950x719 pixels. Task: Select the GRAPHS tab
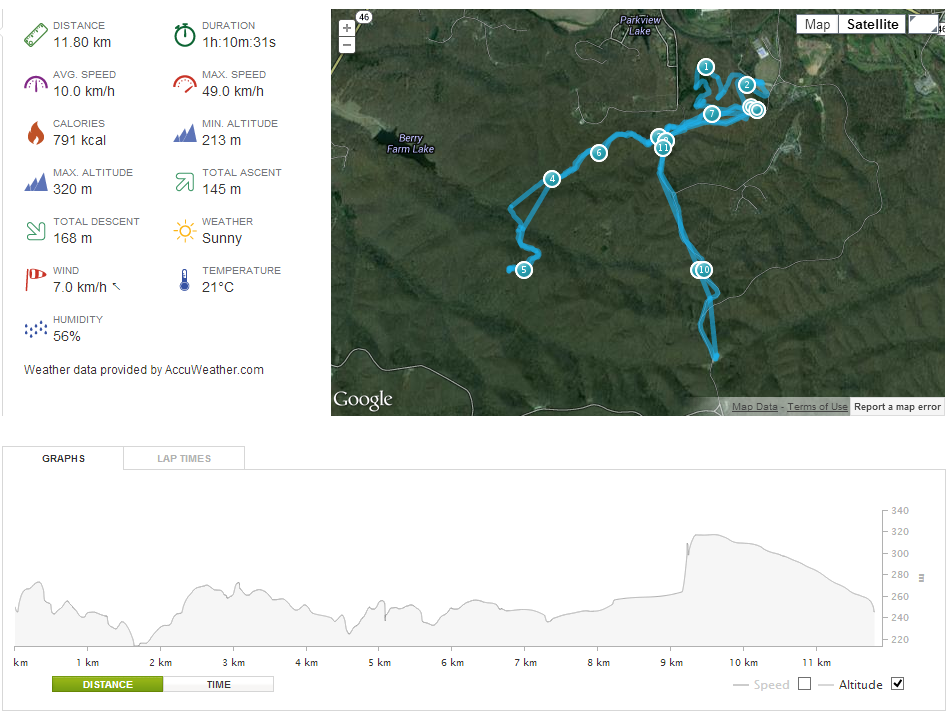pyautogui.click(x=64, y=459)
